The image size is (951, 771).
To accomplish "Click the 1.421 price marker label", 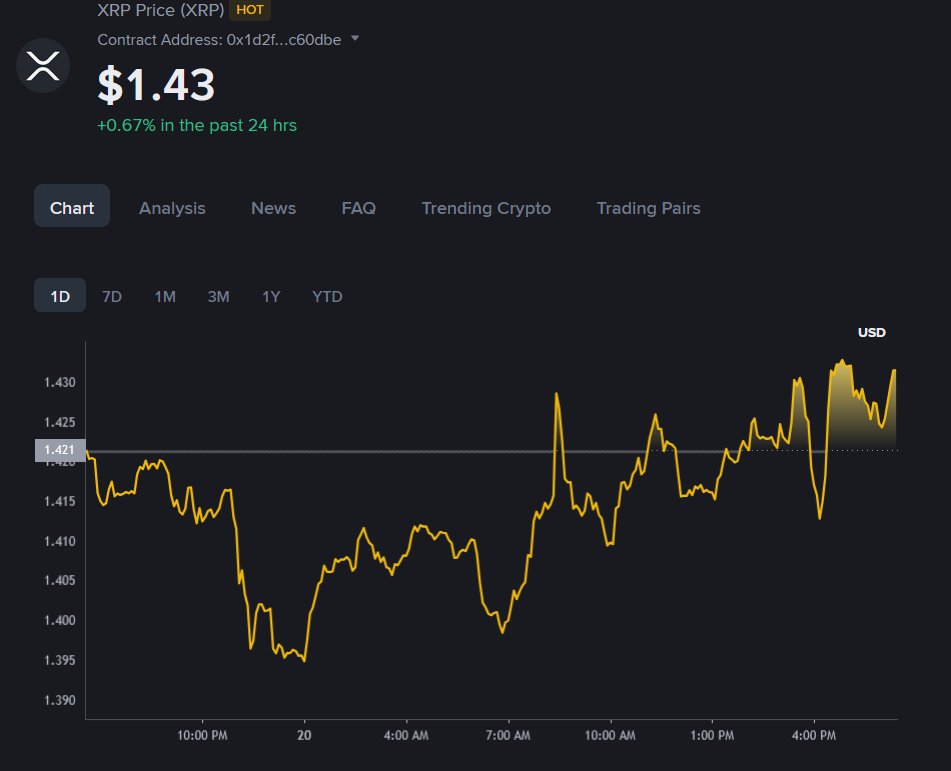I will 60,451.
